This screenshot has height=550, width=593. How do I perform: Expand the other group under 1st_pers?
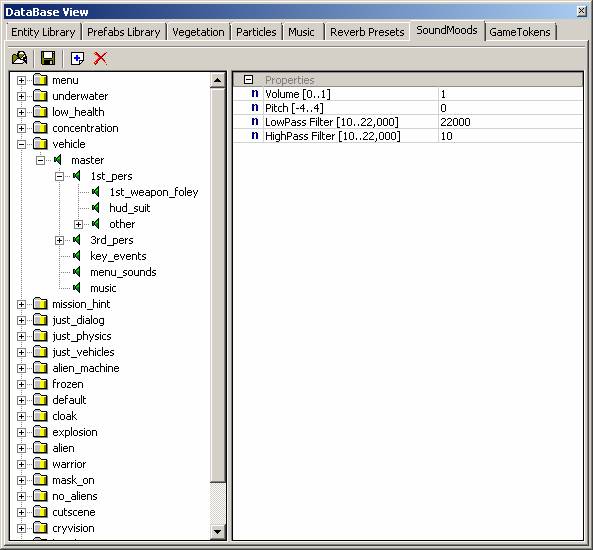click(x=78, y=224)
